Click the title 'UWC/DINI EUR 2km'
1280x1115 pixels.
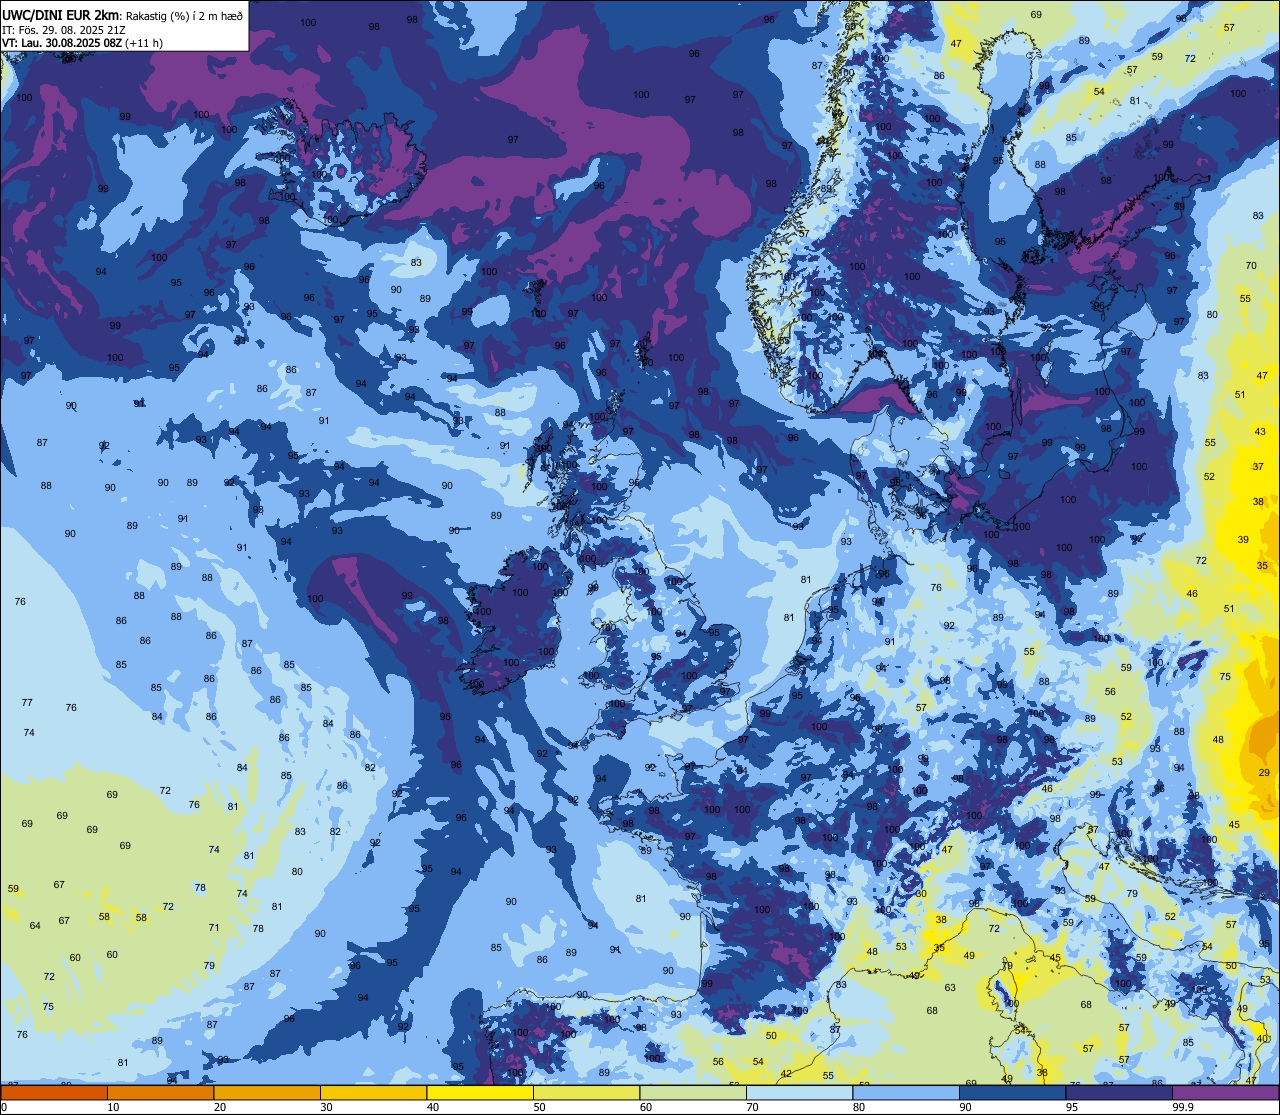pos(62,15)
